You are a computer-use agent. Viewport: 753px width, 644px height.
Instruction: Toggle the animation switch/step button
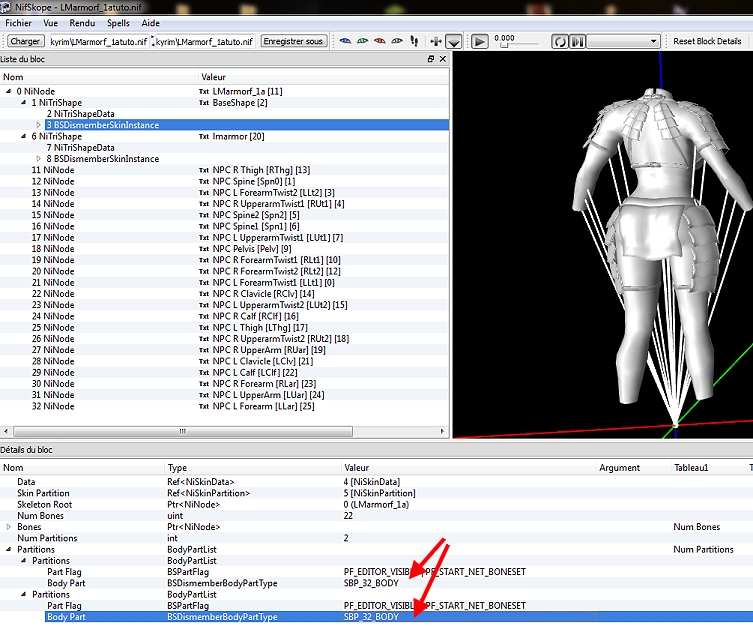577,42
